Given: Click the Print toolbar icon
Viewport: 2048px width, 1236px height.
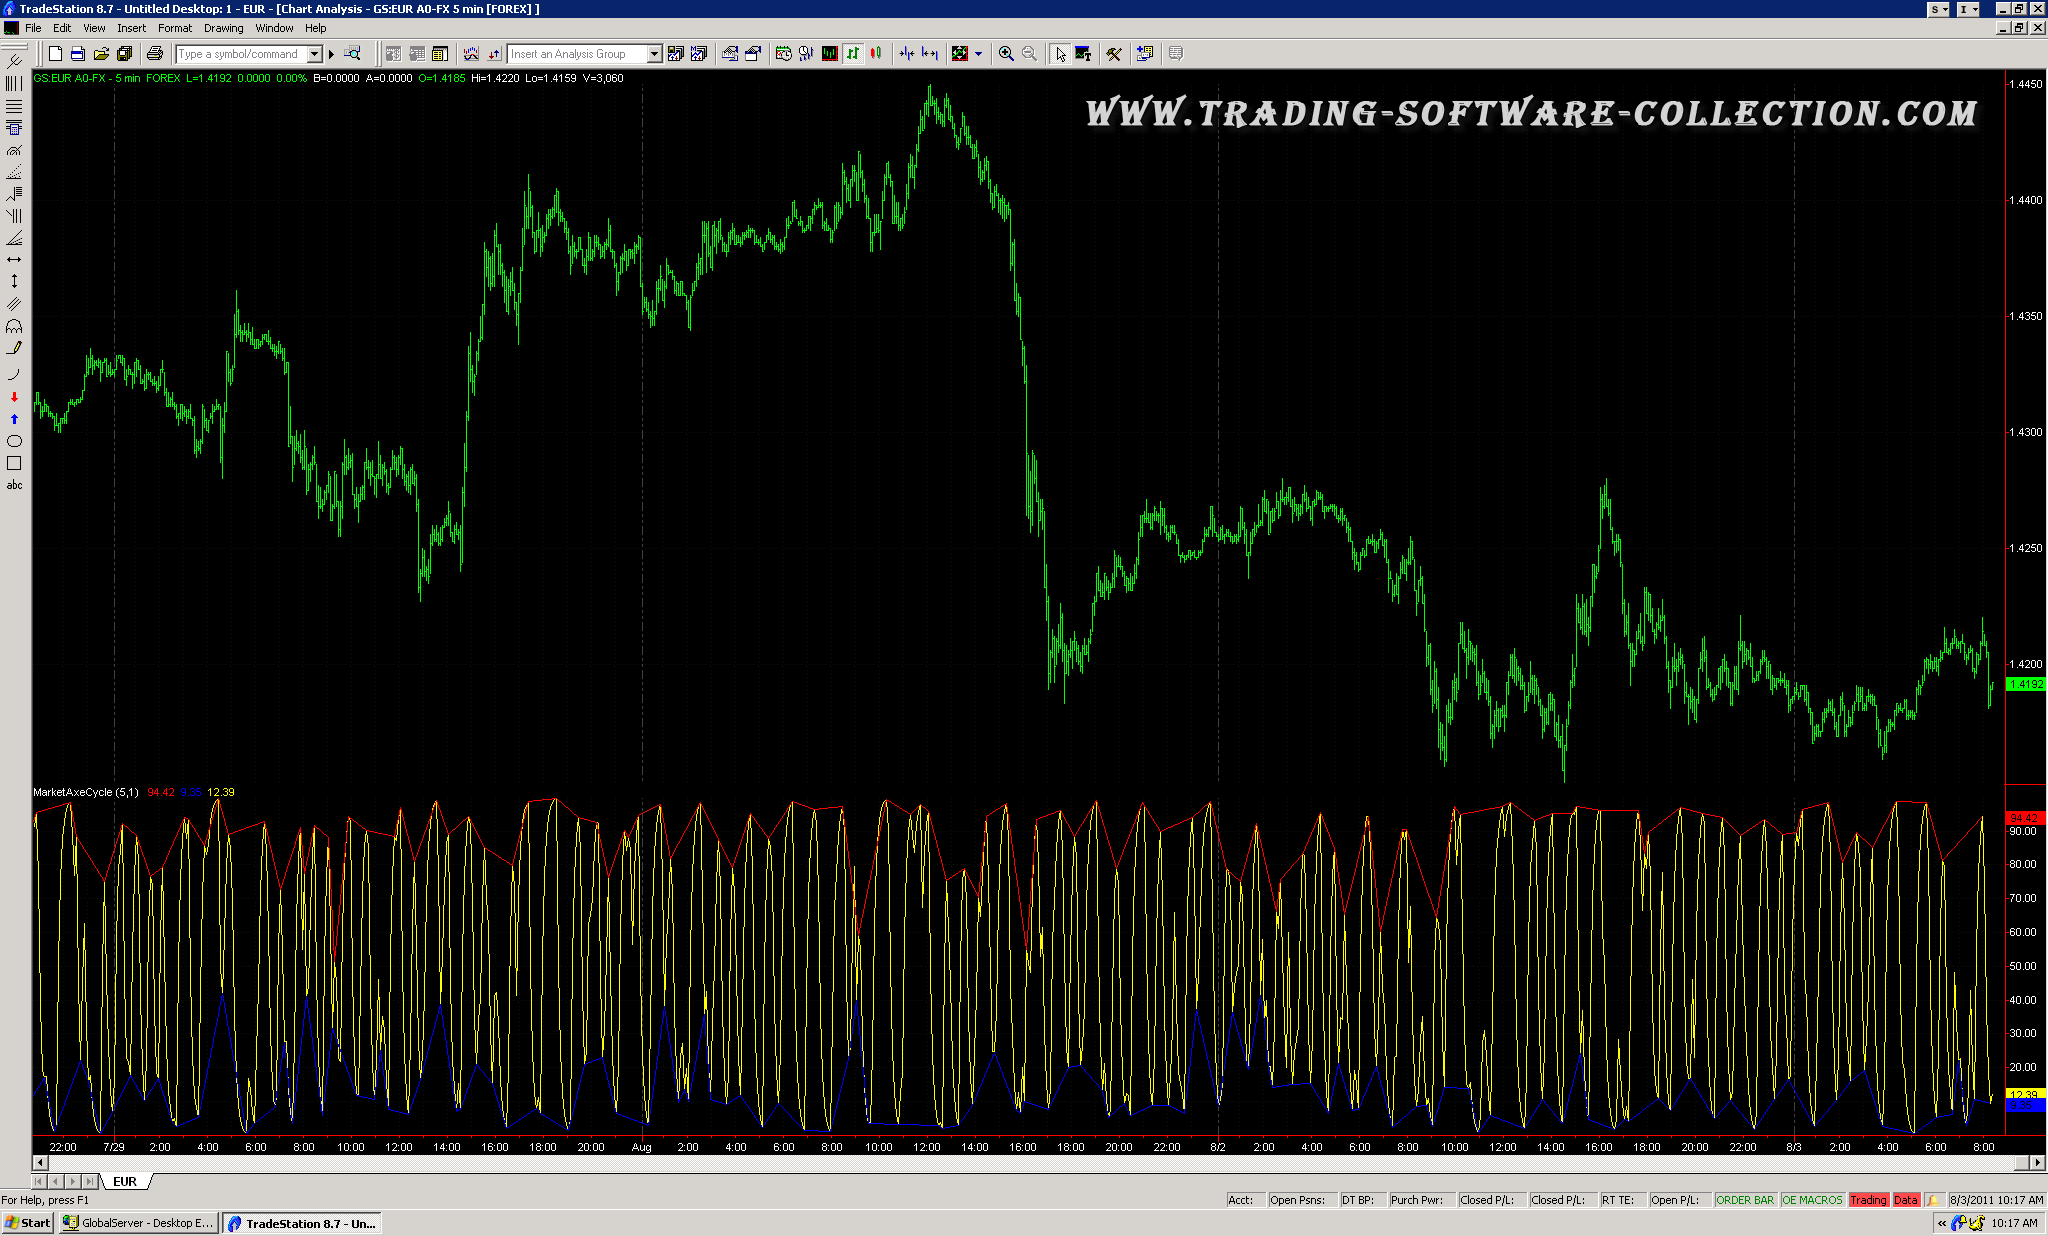Looking at the screenshot, I should coord(154,54).
